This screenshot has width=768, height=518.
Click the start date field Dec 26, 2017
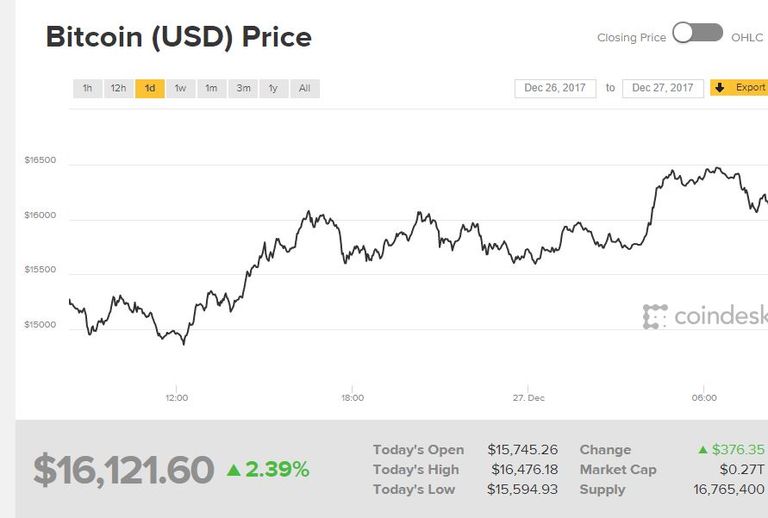(556, 88)
